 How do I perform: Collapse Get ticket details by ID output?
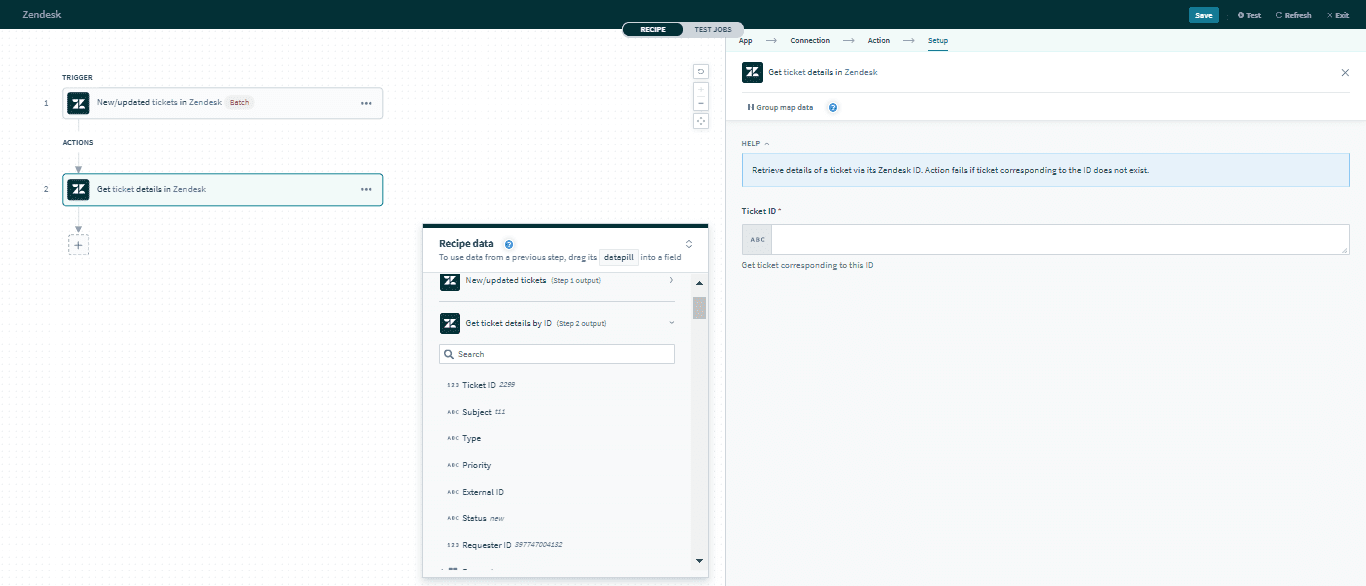671,323
